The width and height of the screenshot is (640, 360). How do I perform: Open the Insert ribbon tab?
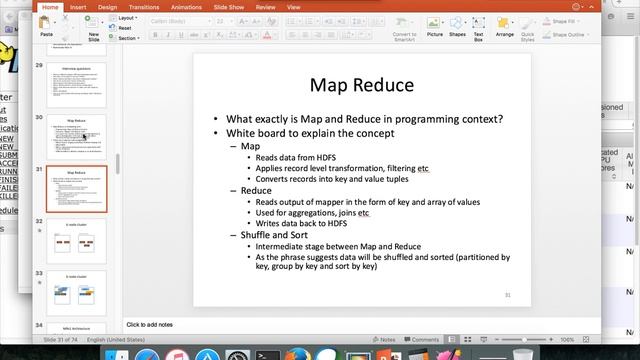coord(78,7)
